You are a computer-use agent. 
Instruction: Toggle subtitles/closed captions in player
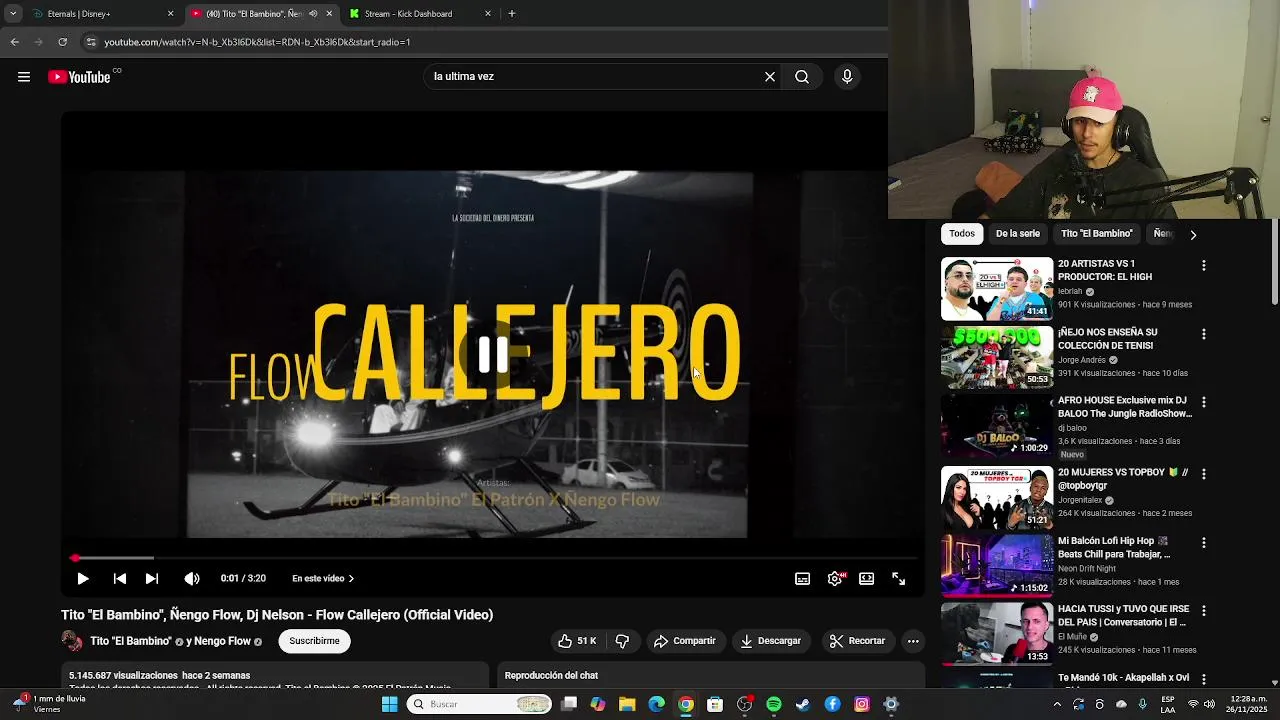point(802,579)
